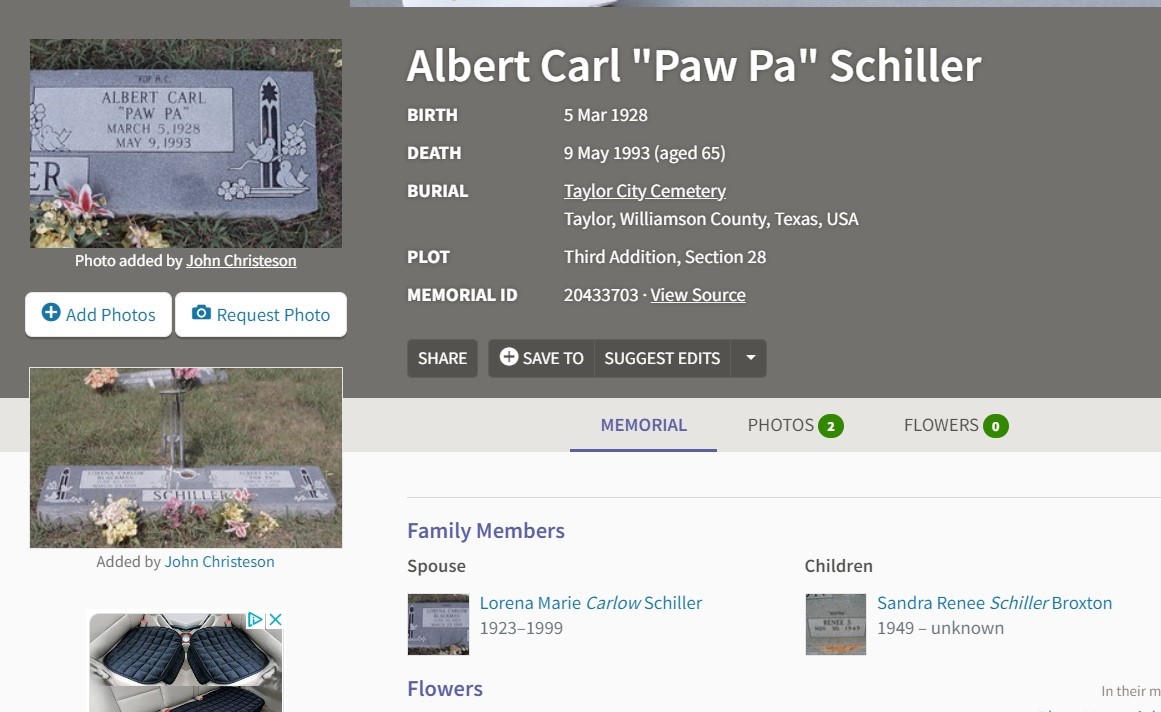The width and height of the screenshot is (1161, 712).
Task: Close the ad using the X icon
Action: [275, 619]
